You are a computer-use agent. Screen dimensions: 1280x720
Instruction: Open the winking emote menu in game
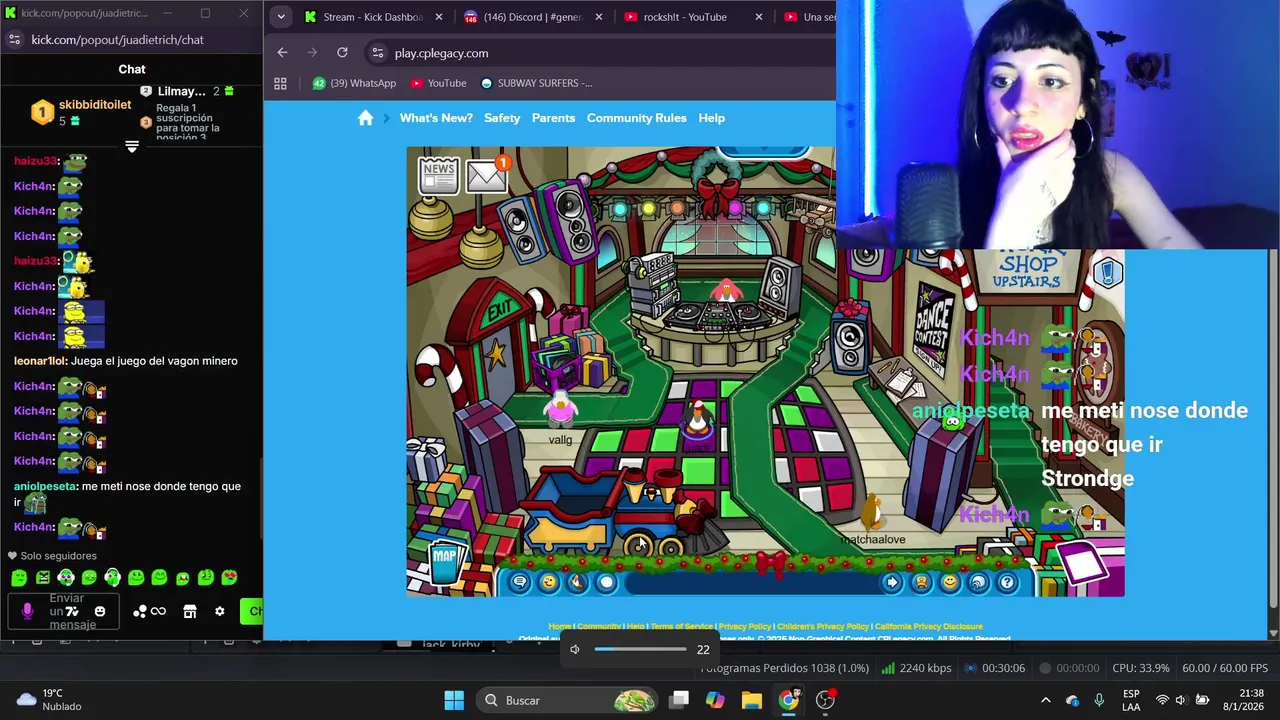548,582
